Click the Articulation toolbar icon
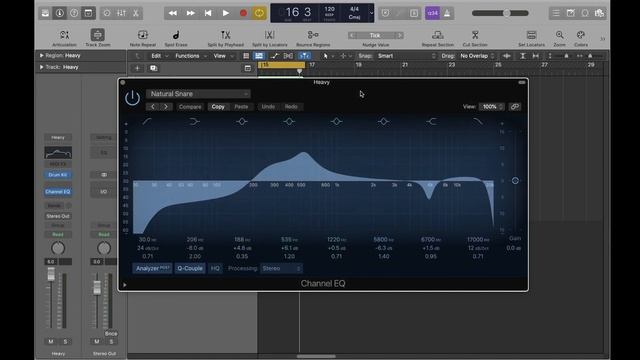Viewport: 640px width, 360px height. tap(64, 35)
